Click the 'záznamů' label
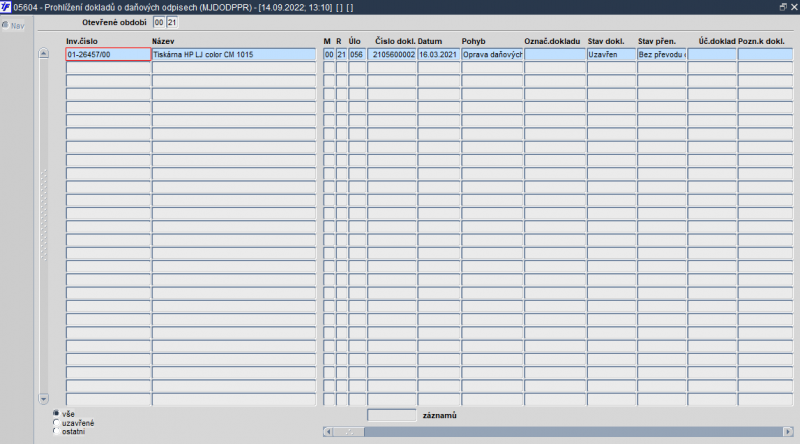Viewport: 800px width, 444px height. [x=439, y=415]
